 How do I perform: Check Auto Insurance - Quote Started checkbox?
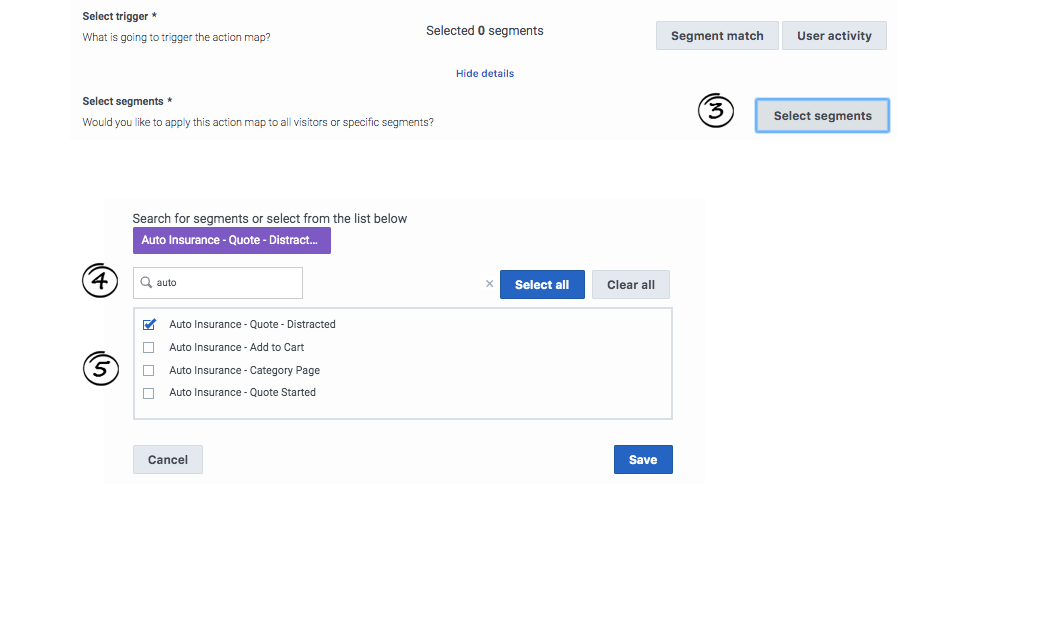tap(148, 393)
